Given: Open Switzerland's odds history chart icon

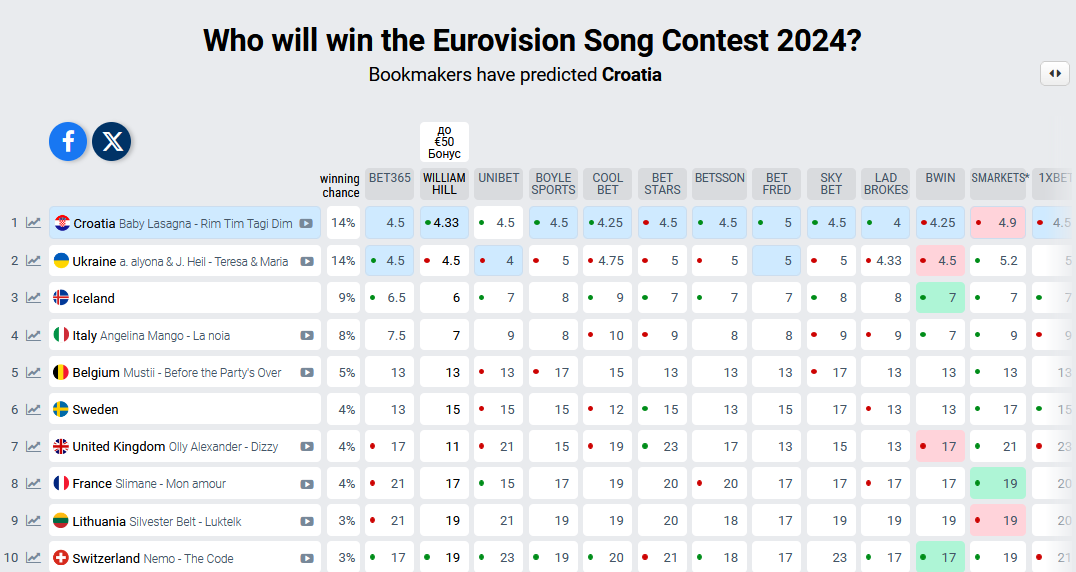Looking at the screenshot, I should [34, 558].
